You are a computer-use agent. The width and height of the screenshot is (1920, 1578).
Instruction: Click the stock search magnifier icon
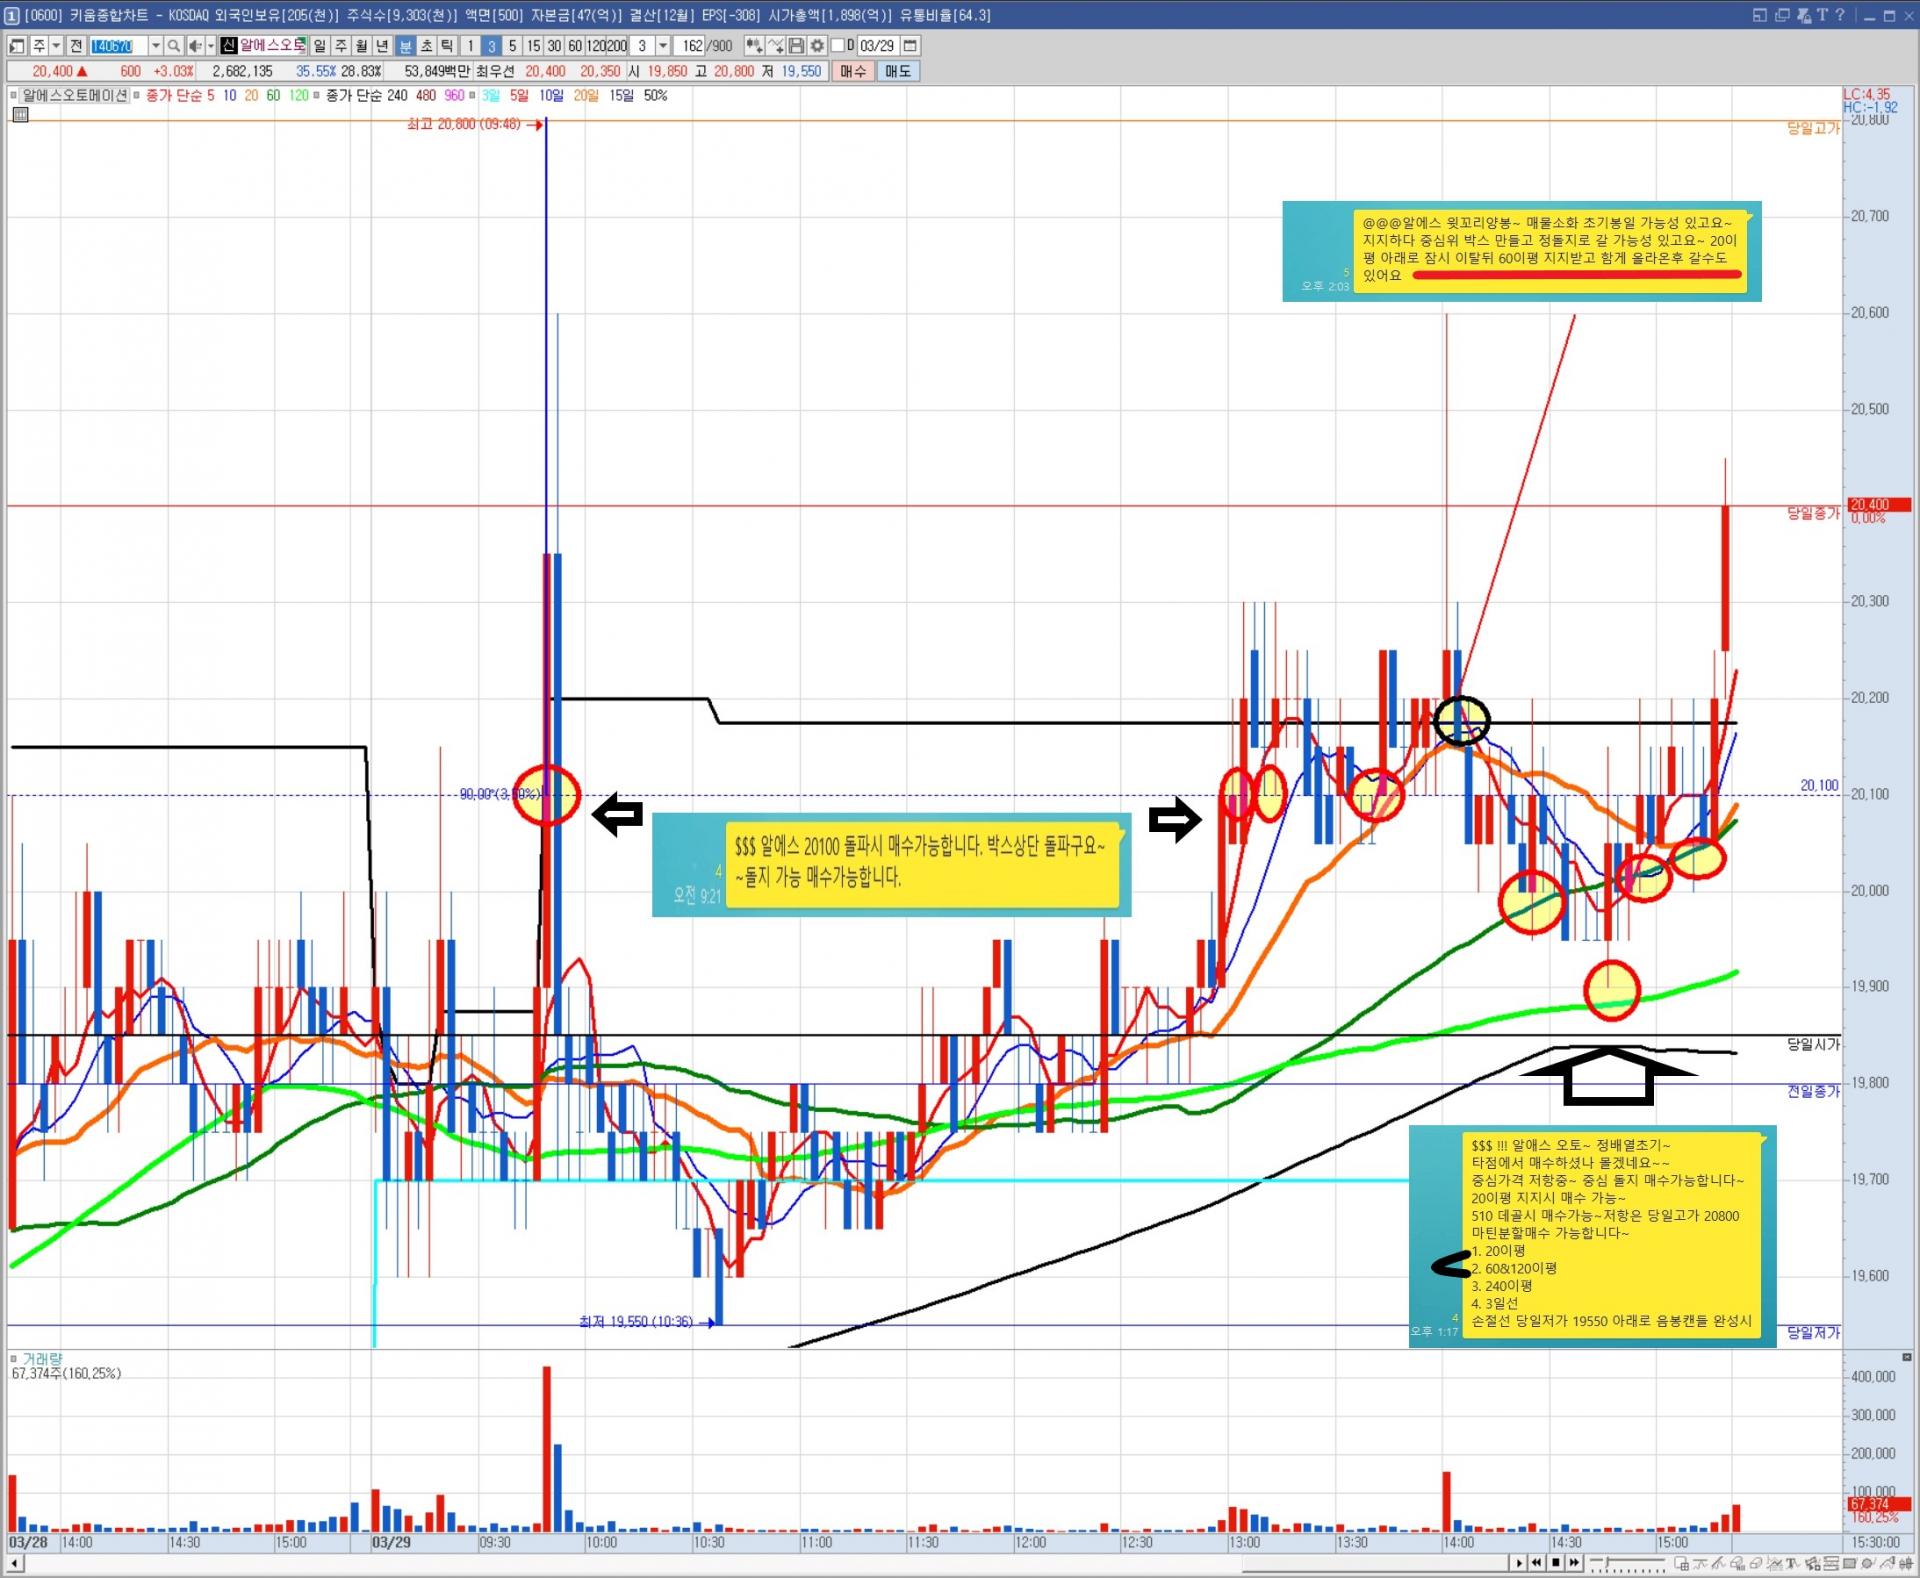tap(174, 46)
